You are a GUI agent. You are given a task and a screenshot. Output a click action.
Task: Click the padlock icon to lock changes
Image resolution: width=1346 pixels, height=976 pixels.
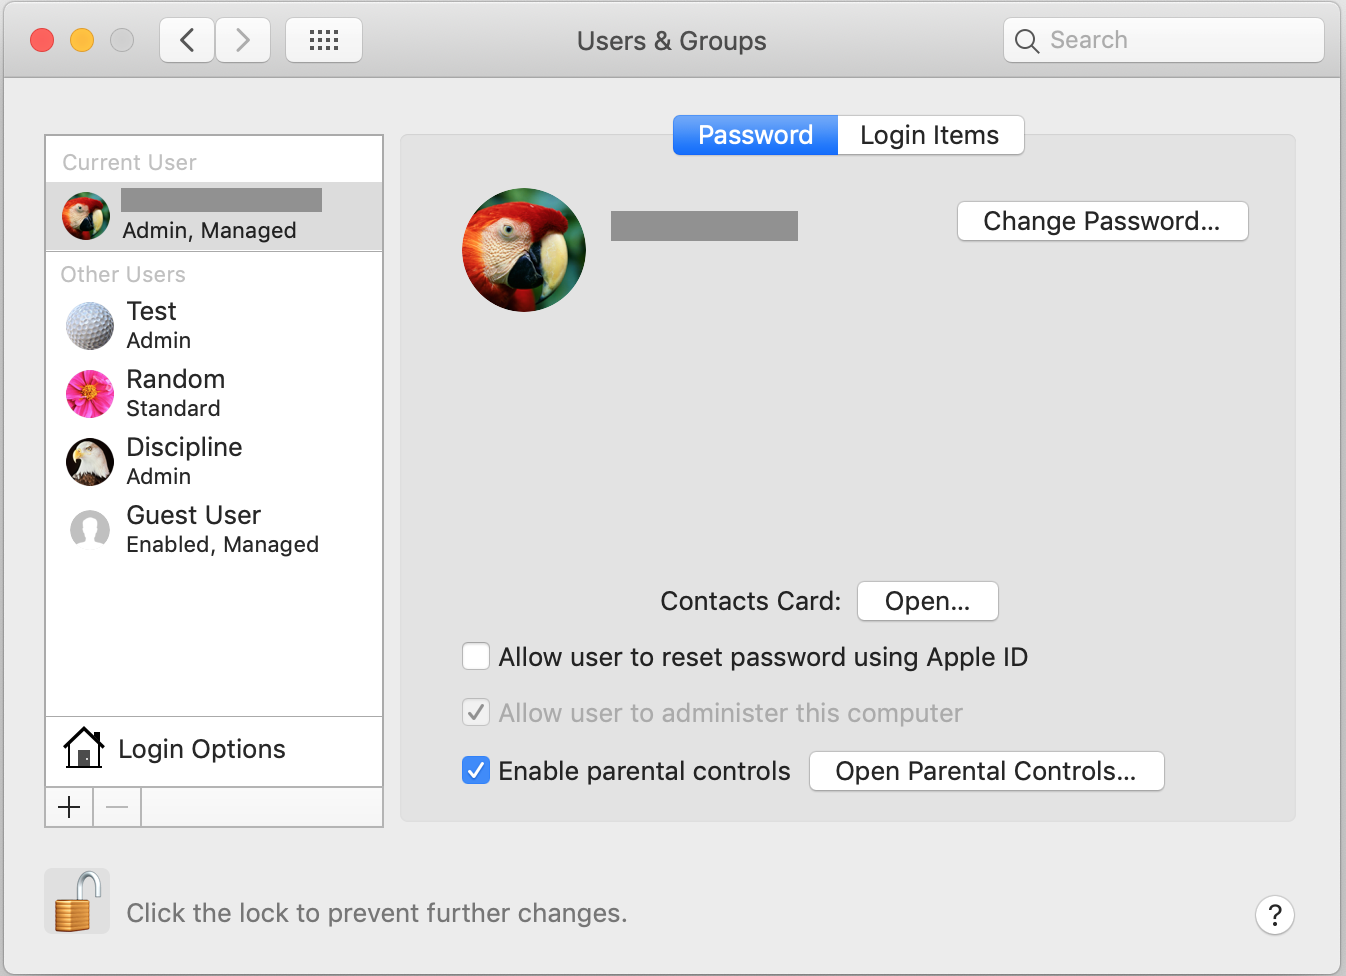[77, 901]
